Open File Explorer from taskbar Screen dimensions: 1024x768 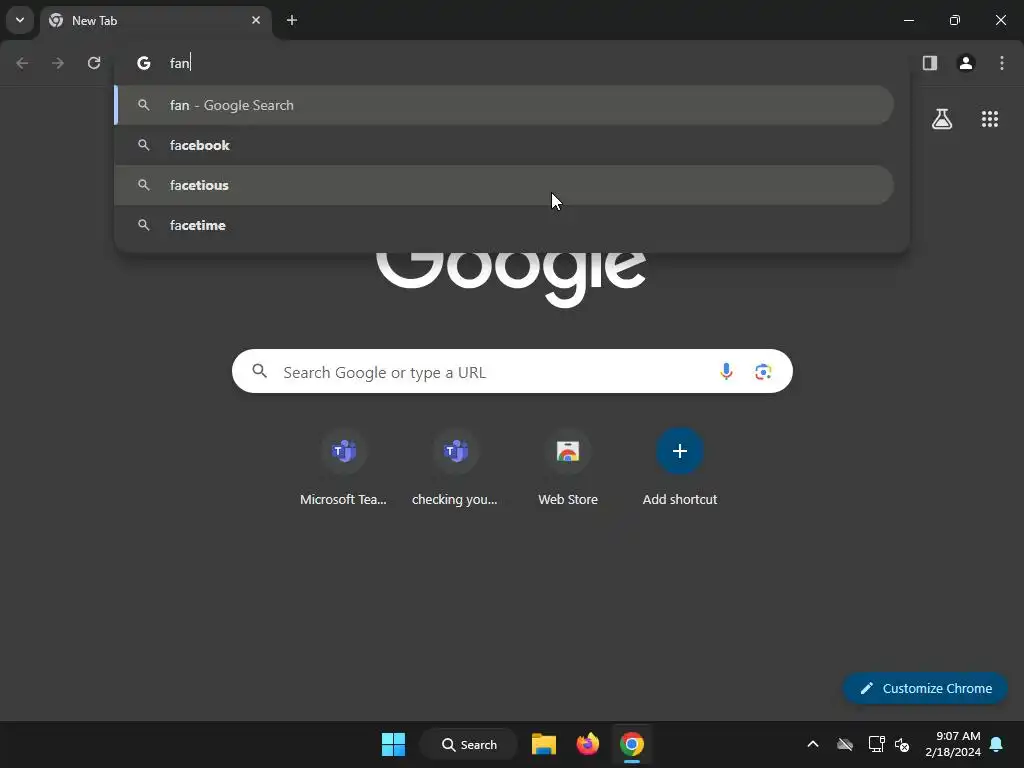coord(544,744)
